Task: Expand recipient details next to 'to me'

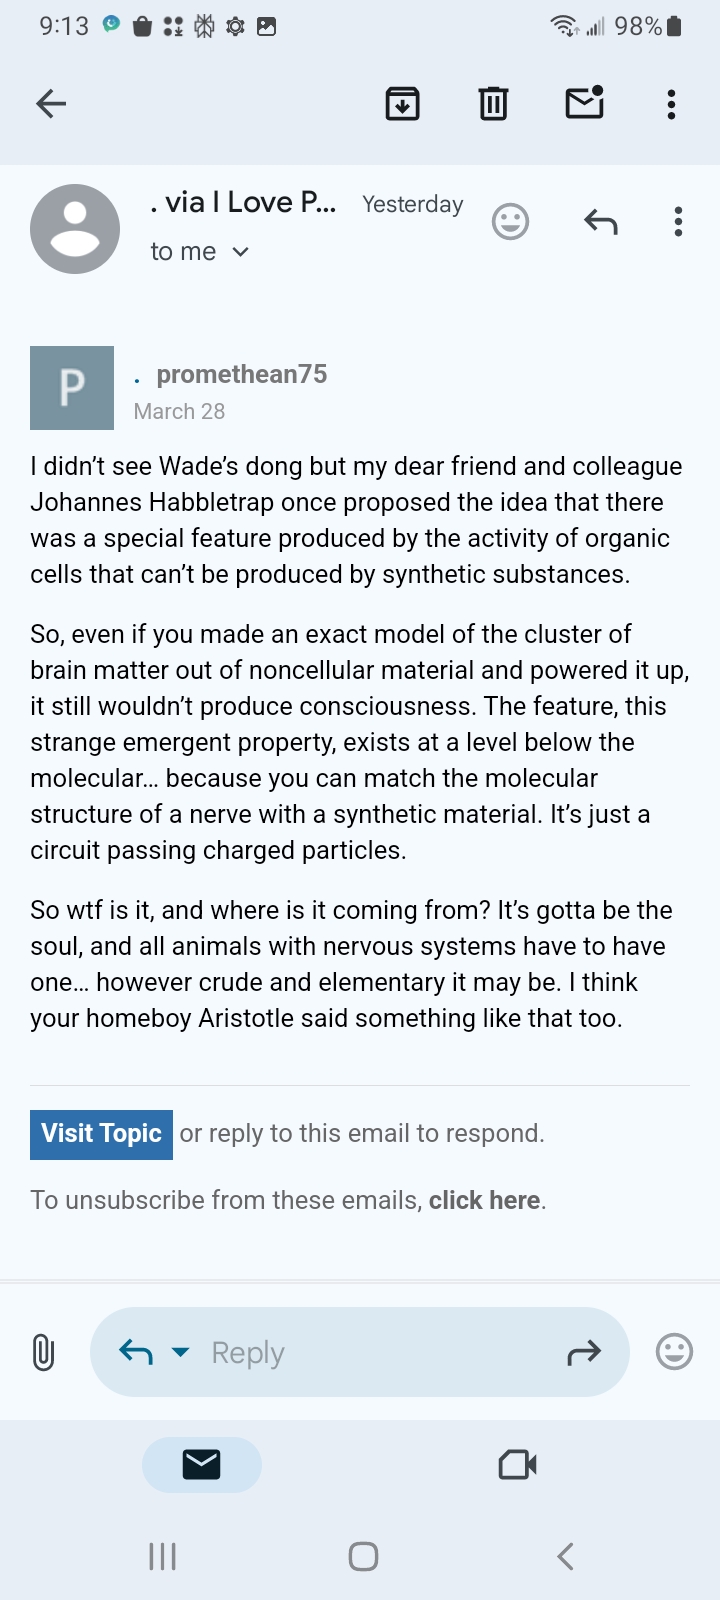Action: 240,252
